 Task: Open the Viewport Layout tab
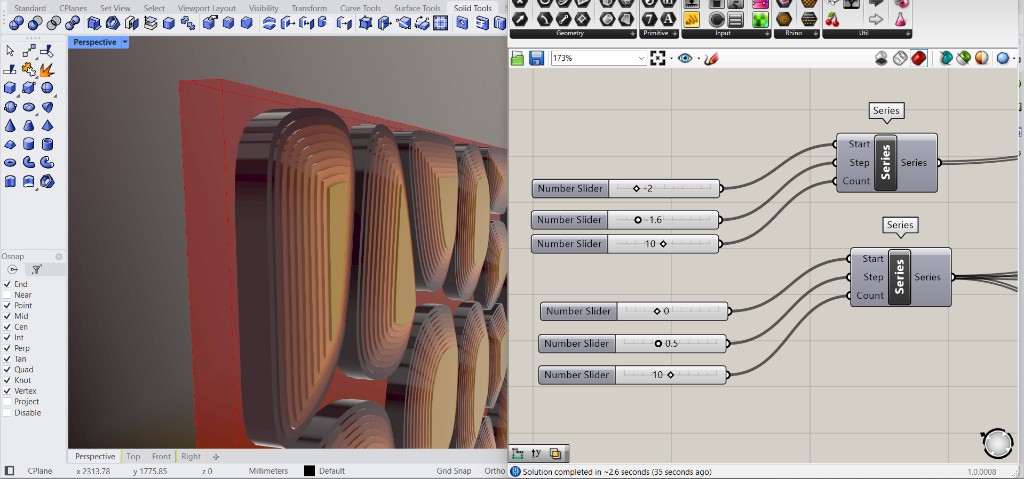[x=206, y=8]
